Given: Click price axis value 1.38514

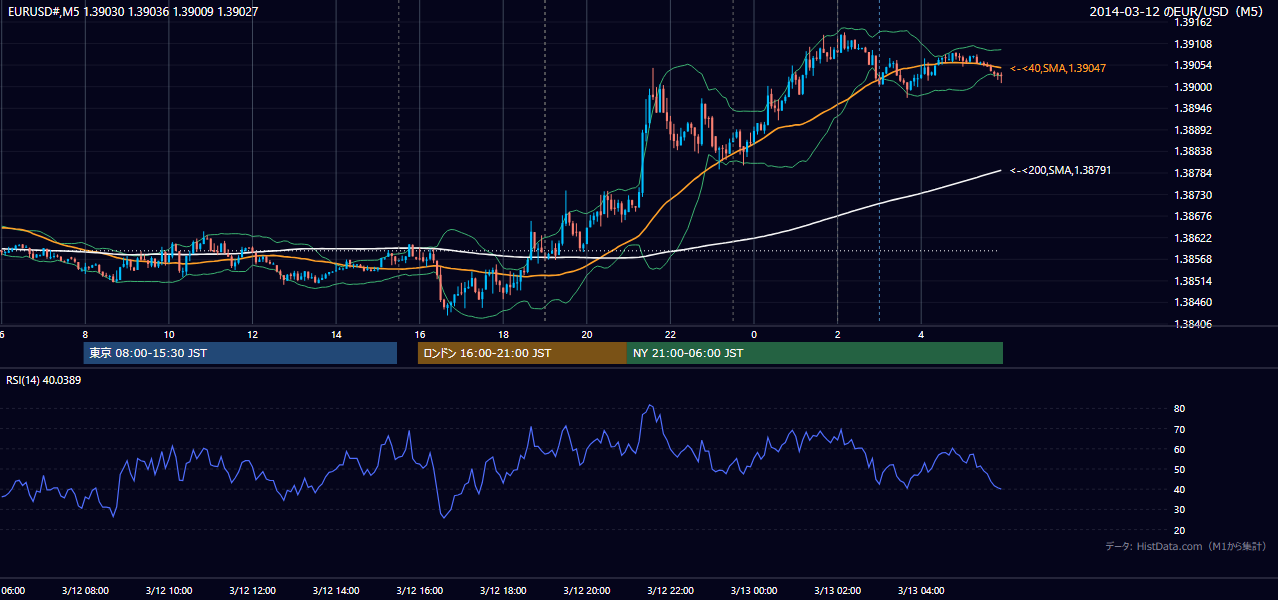Looking at the screenshot, I should point(1192,281).
